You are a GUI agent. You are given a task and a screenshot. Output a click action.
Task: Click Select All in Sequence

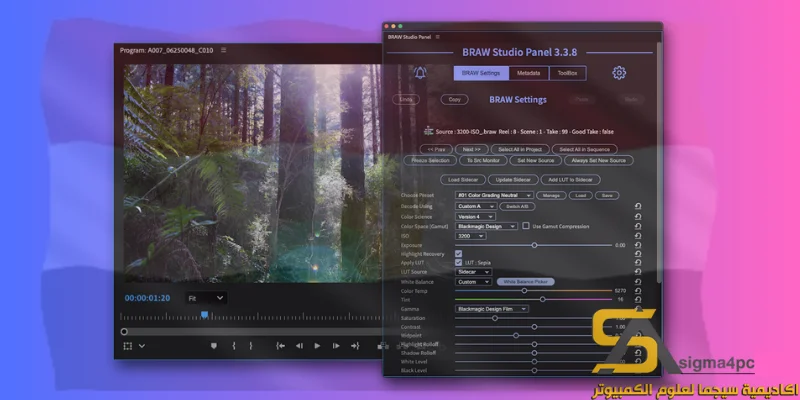pos(585,149)
